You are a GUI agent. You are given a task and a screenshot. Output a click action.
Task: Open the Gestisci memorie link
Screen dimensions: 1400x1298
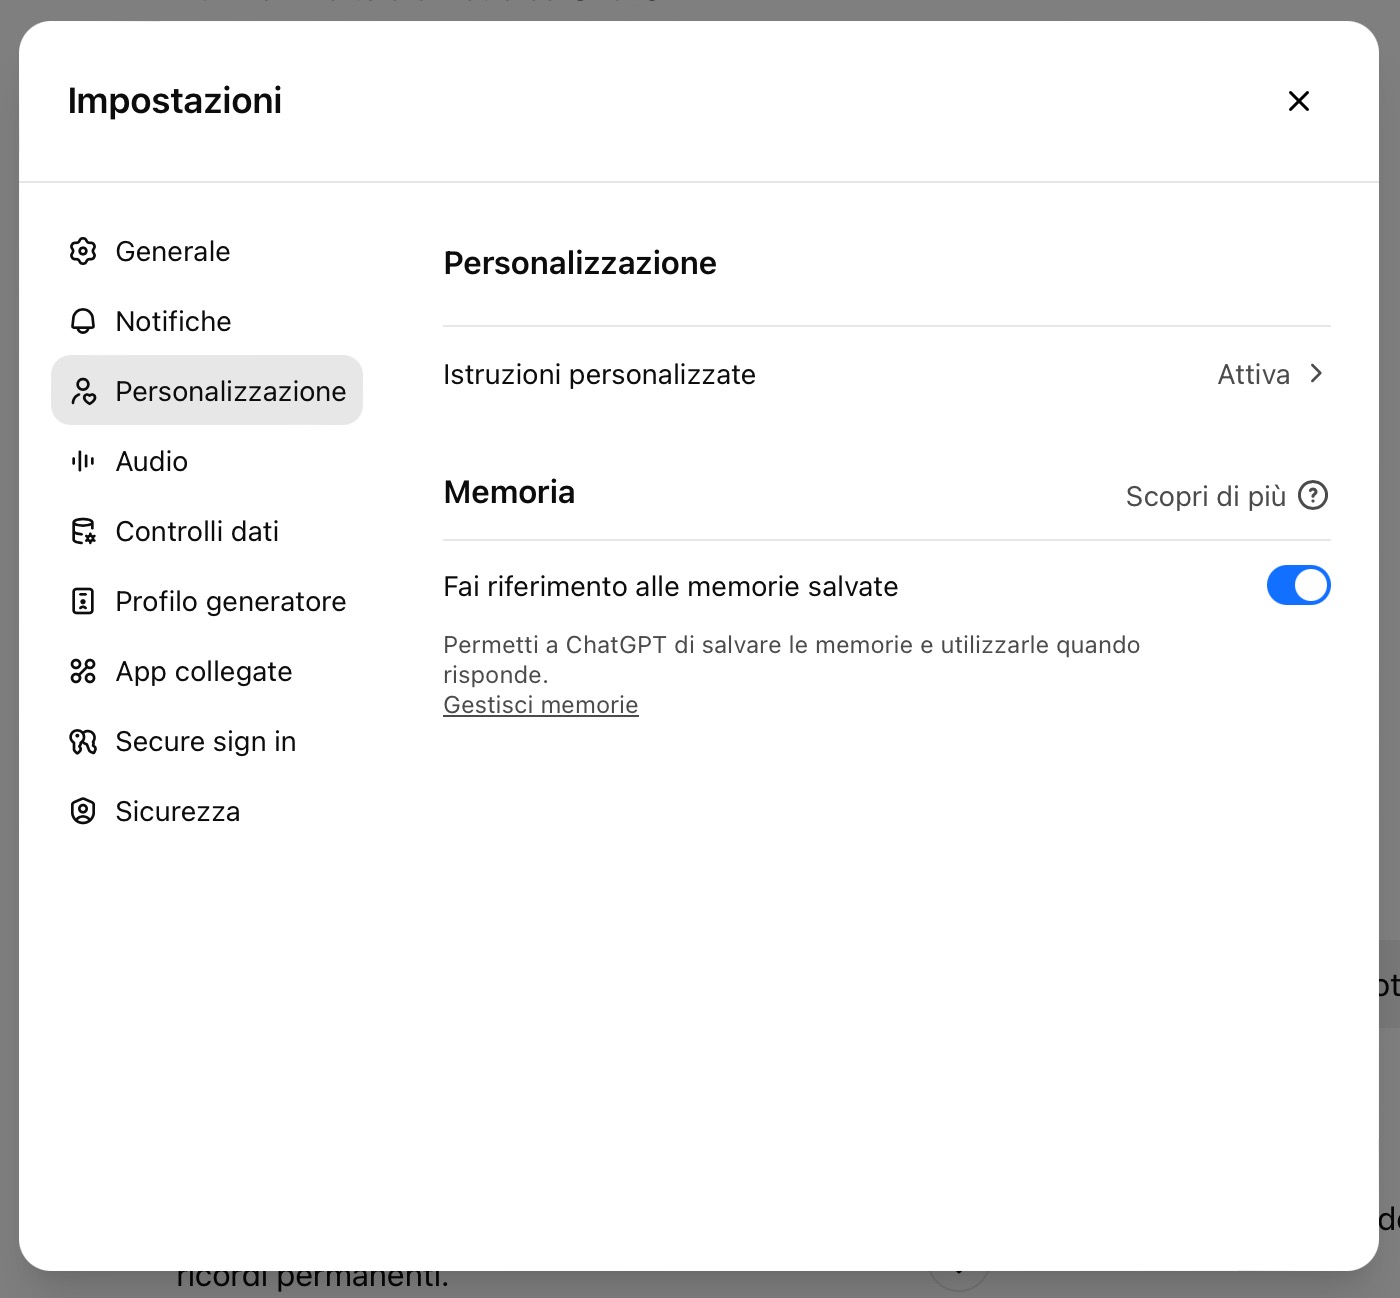[x=540, y=705]
